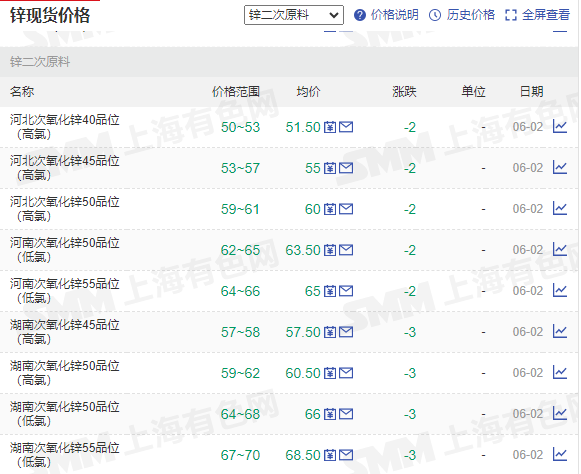581x474 pixels.
Task: Click the yuan price icon for 河北次氧化锌50品位
Action: tap(330, 209)
